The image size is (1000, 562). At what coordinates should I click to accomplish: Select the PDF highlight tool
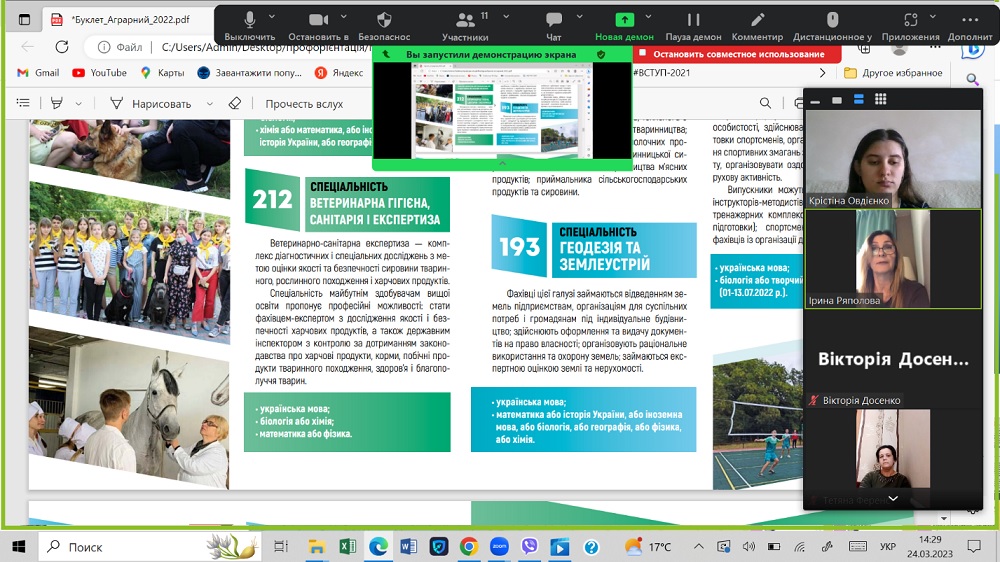(x=57, y=103)
